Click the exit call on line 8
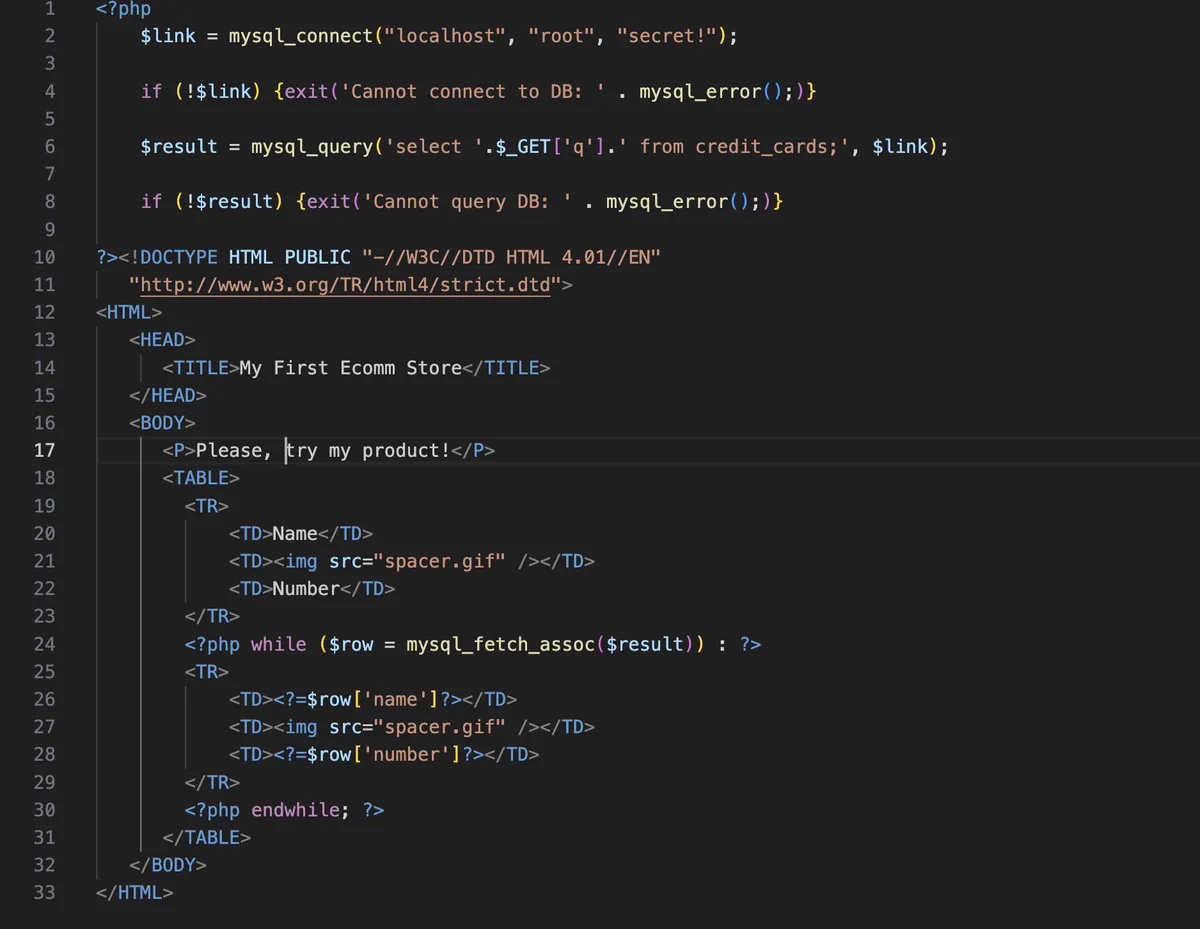Screen dimensions: 1200x929 (329, 202)
